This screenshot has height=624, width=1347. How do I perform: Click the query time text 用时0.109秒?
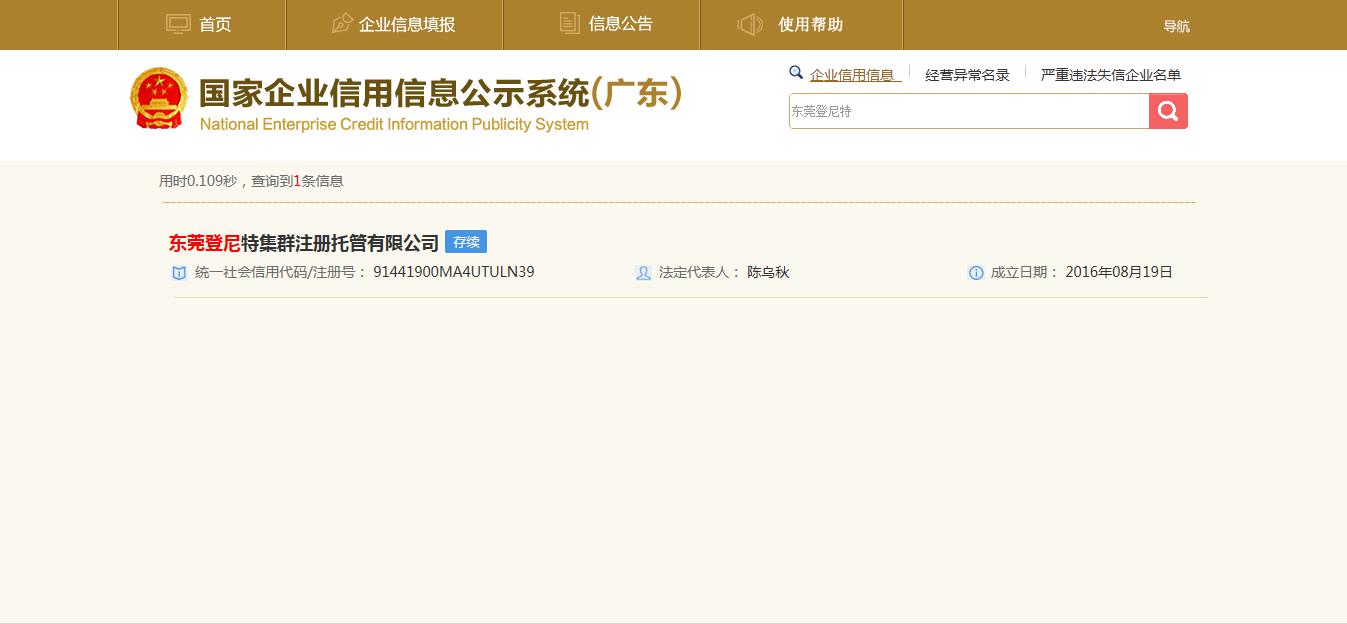click(198, 181)
